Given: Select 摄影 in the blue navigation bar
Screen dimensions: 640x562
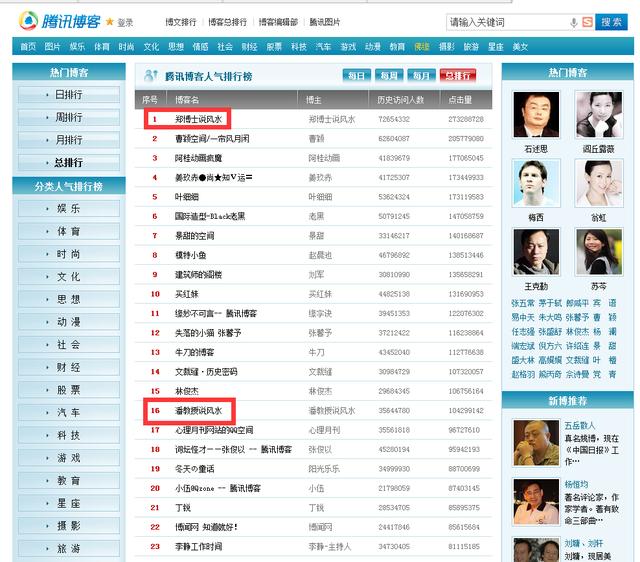Looking at the screenshot, I should point(447,47).
